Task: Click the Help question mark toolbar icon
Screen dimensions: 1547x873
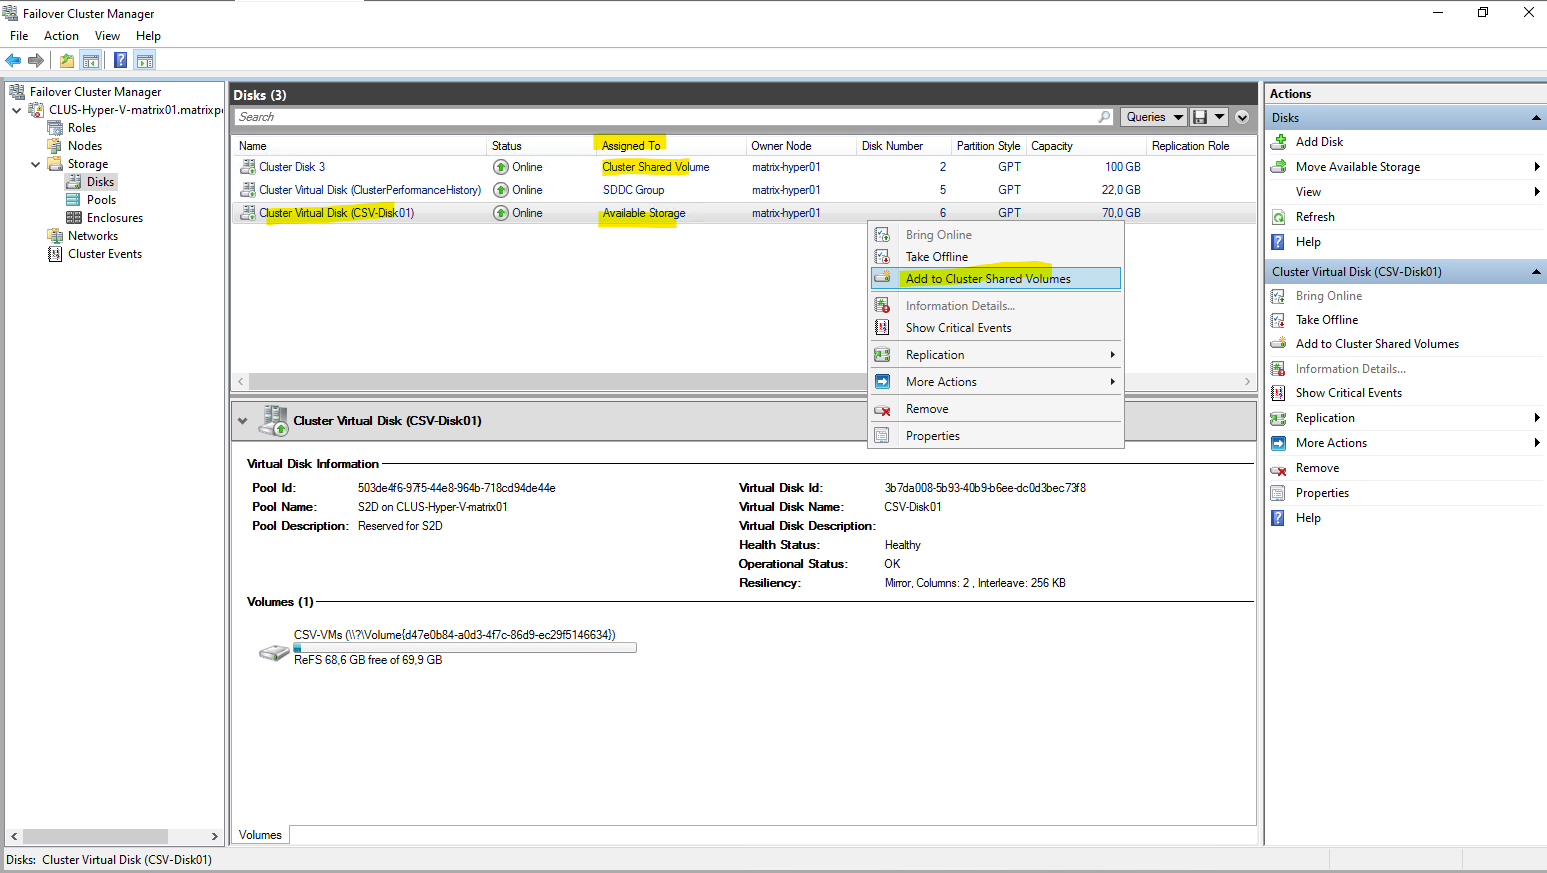Action: [x=120, y=61]
